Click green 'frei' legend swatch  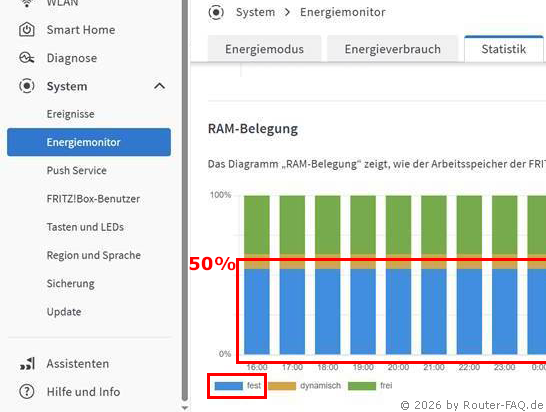tap(362, 386)
